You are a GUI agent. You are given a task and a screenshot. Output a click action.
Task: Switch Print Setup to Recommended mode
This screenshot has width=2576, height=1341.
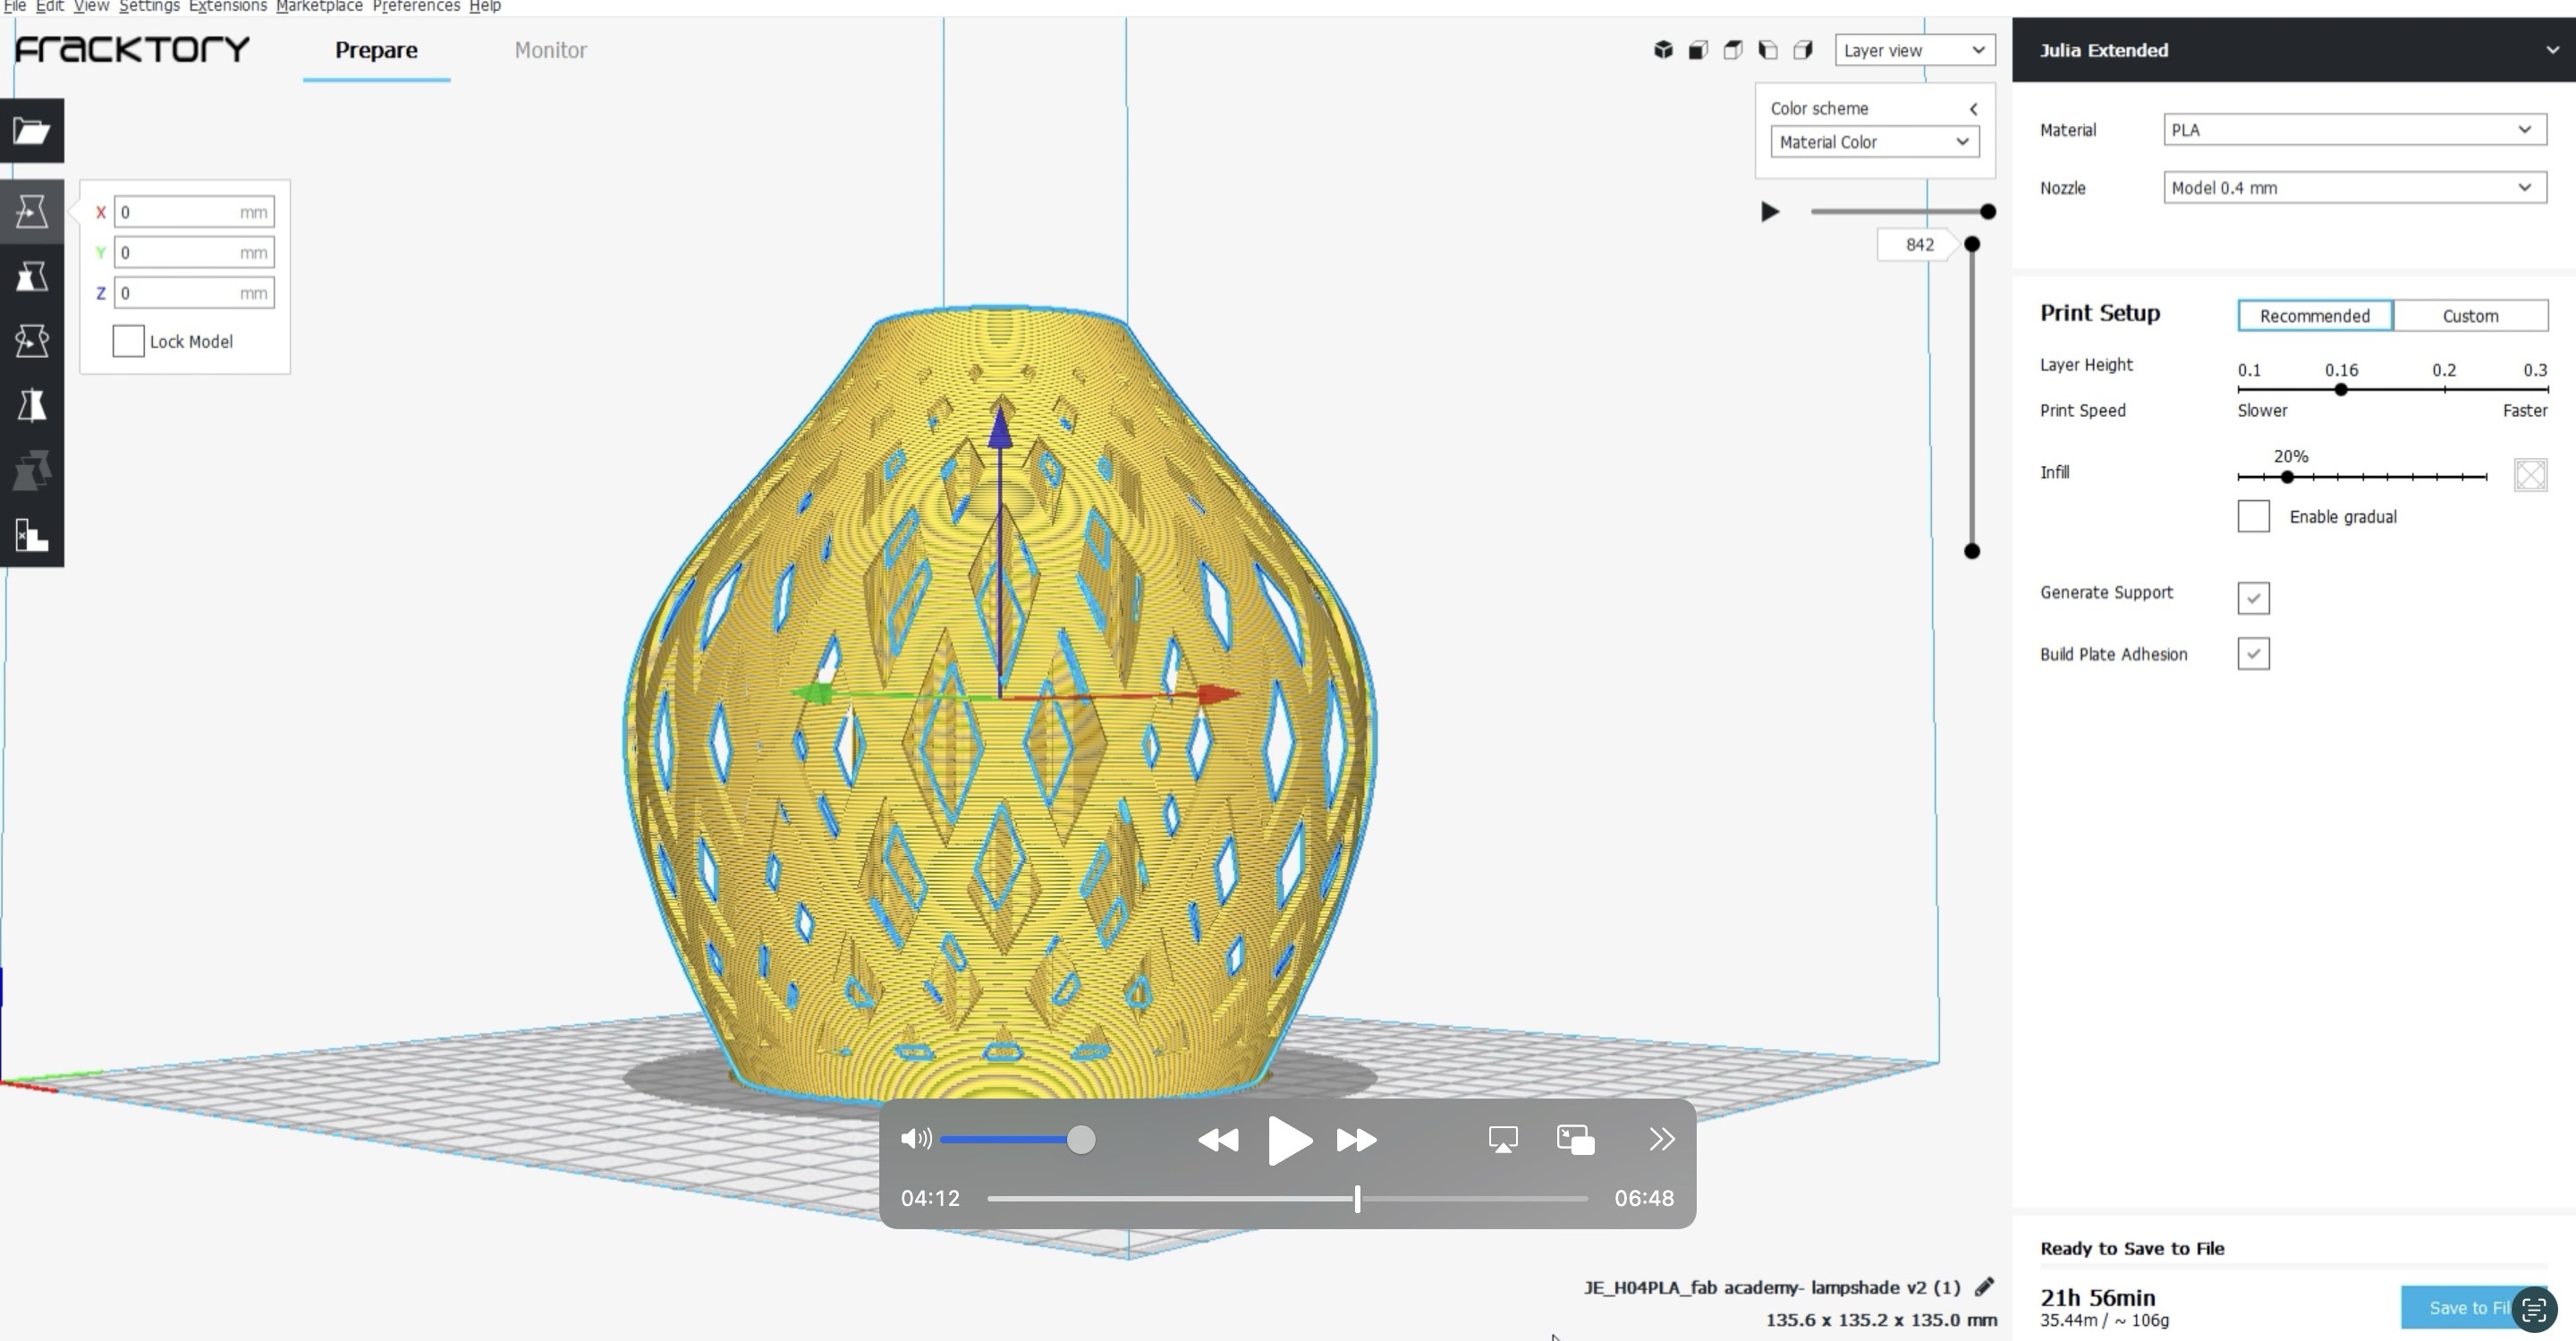(2314, 315)
